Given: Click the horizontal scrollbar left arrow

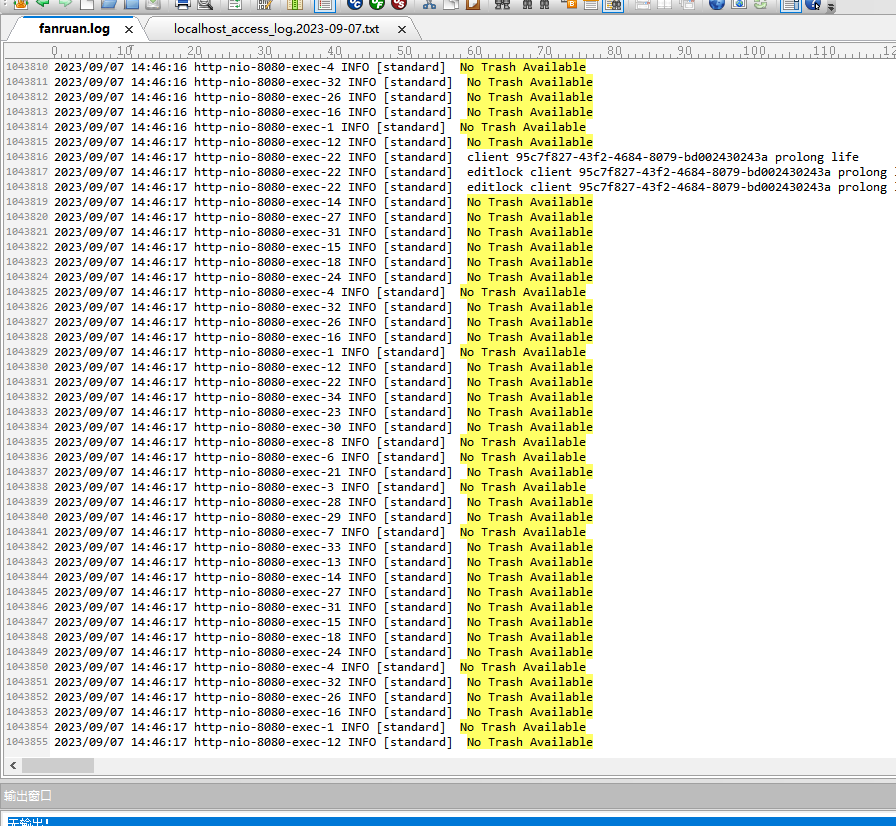Looking at the screenshot, I should [13, 765].
